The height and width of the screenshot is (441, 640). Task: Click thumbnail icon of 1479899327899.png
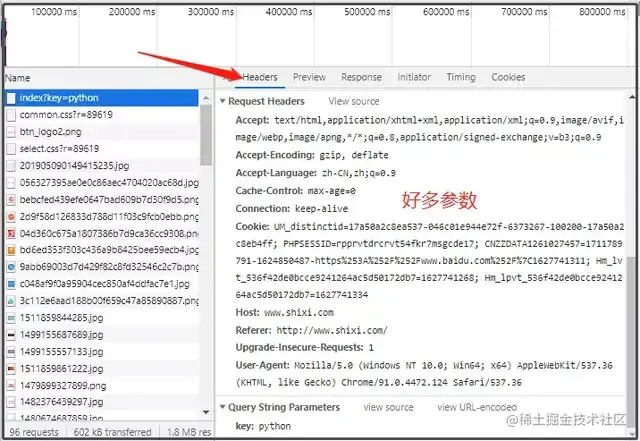coord(11,385)
